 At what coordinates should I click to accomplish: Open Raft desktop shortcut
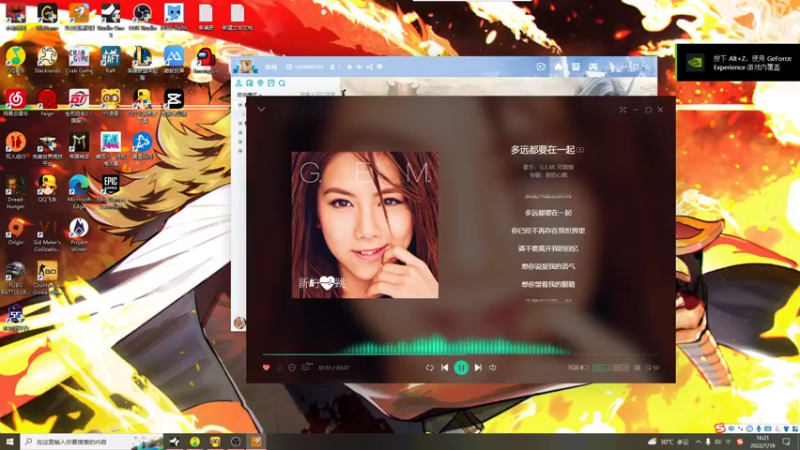(111, 60)
